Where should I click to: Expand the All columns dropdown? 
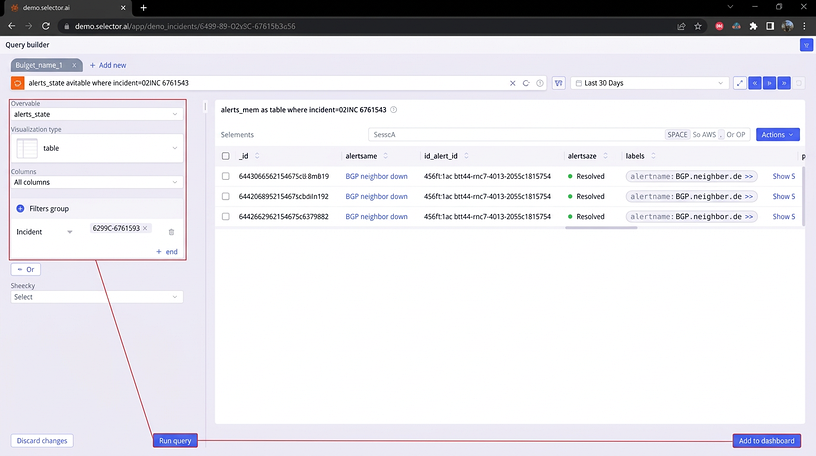pyautogui.click(x=97, y=182)
